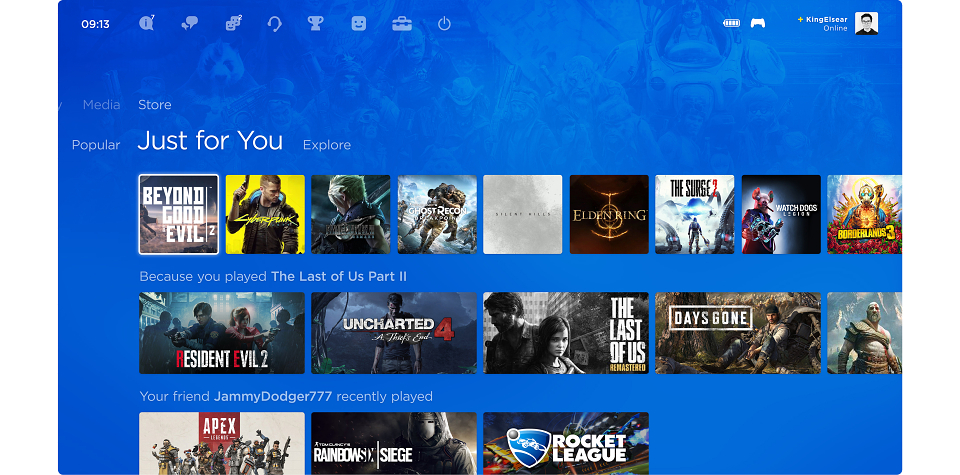The image size is (960, 475).
Task: Open the profile smiley face icon
Action: pos(359,24)
